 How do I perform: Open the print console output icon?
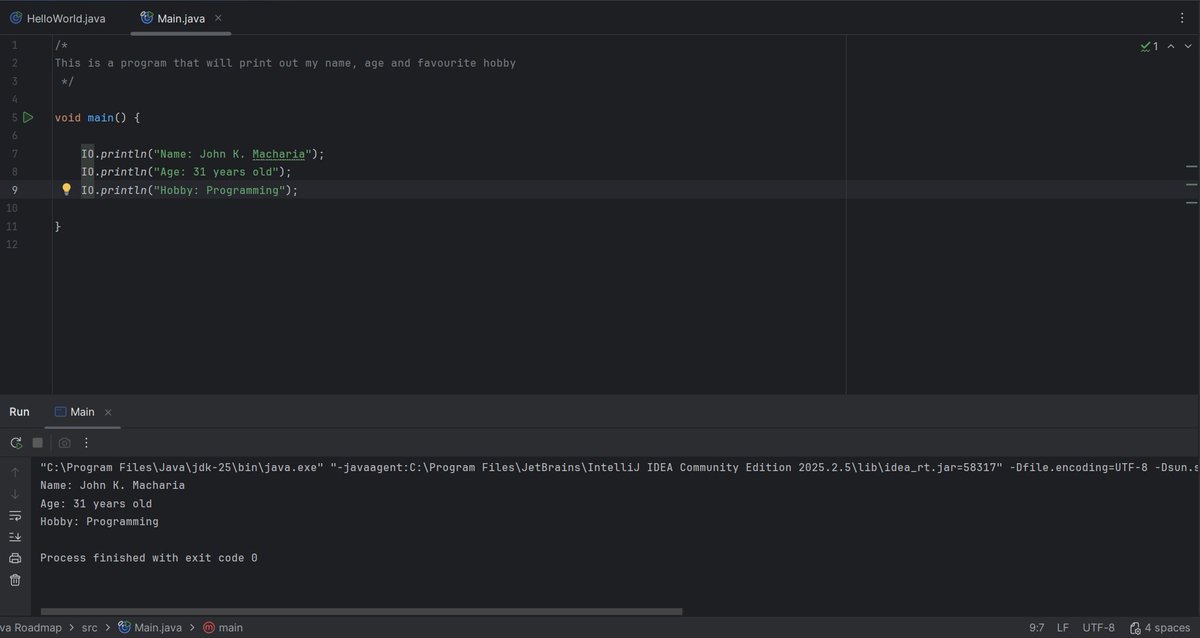14,558
